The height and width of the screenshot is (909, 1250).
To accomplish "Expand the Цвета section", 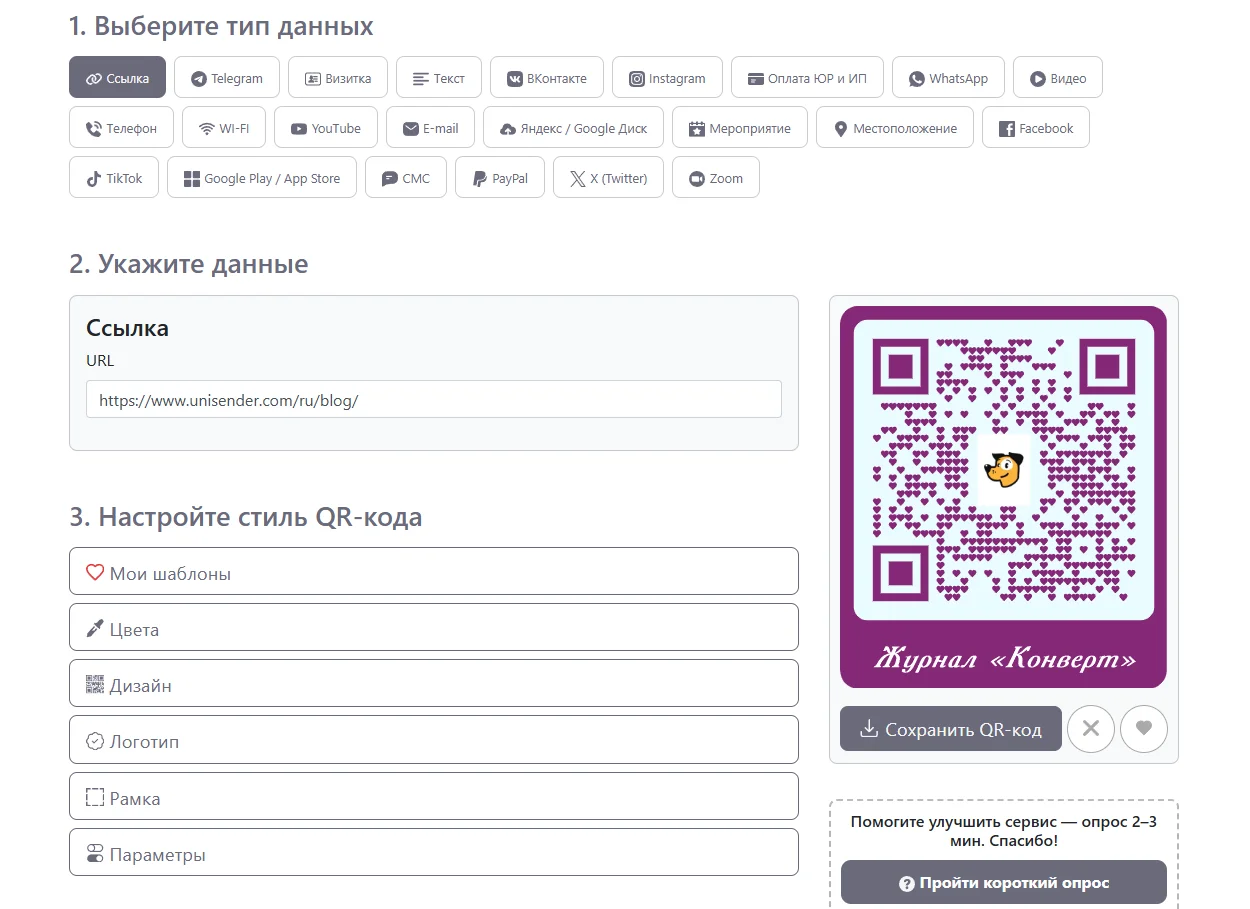I will pos(434,627).
